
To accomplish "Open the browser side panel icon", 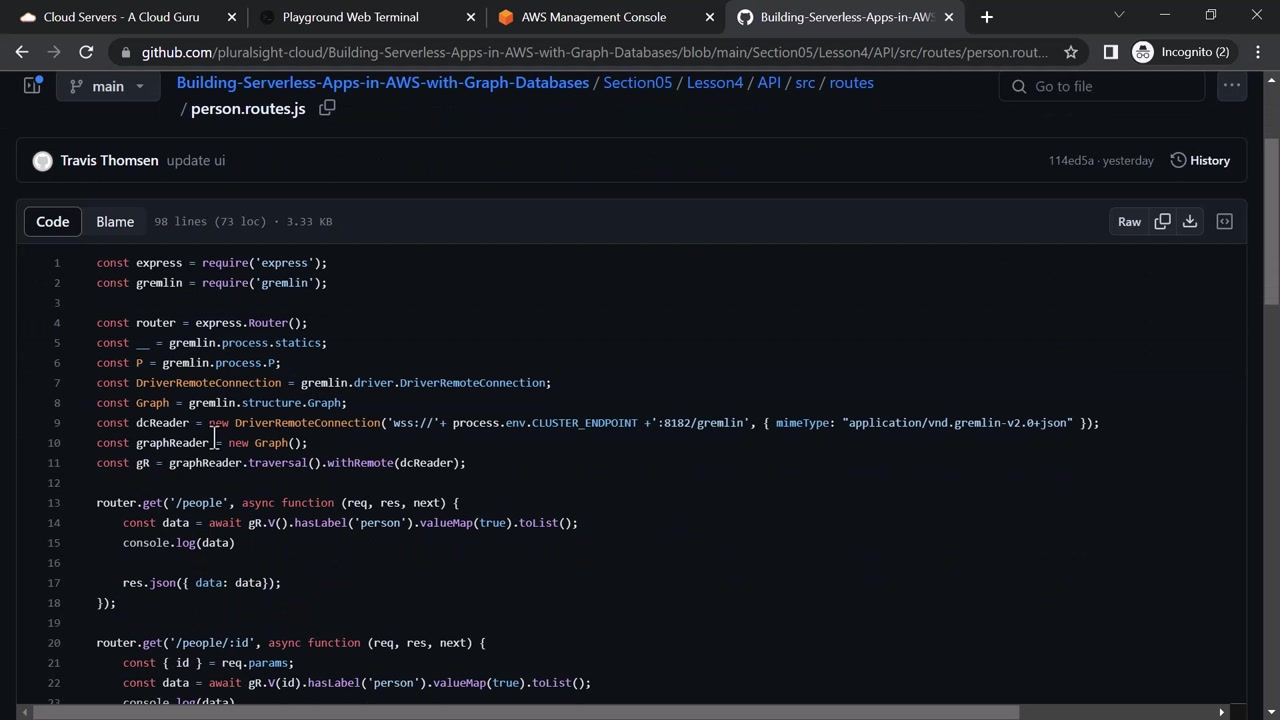I will (x=1110, y=52).
